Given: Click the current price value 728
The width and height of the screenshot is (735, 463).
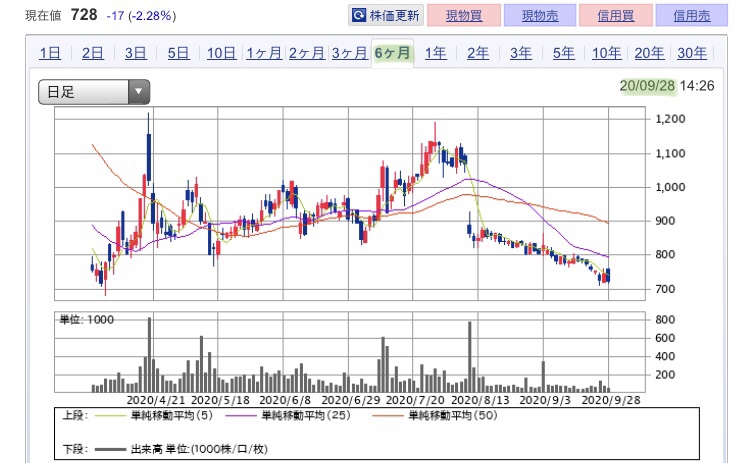Looking at the screenshot, I should click(x=84, y=15).
